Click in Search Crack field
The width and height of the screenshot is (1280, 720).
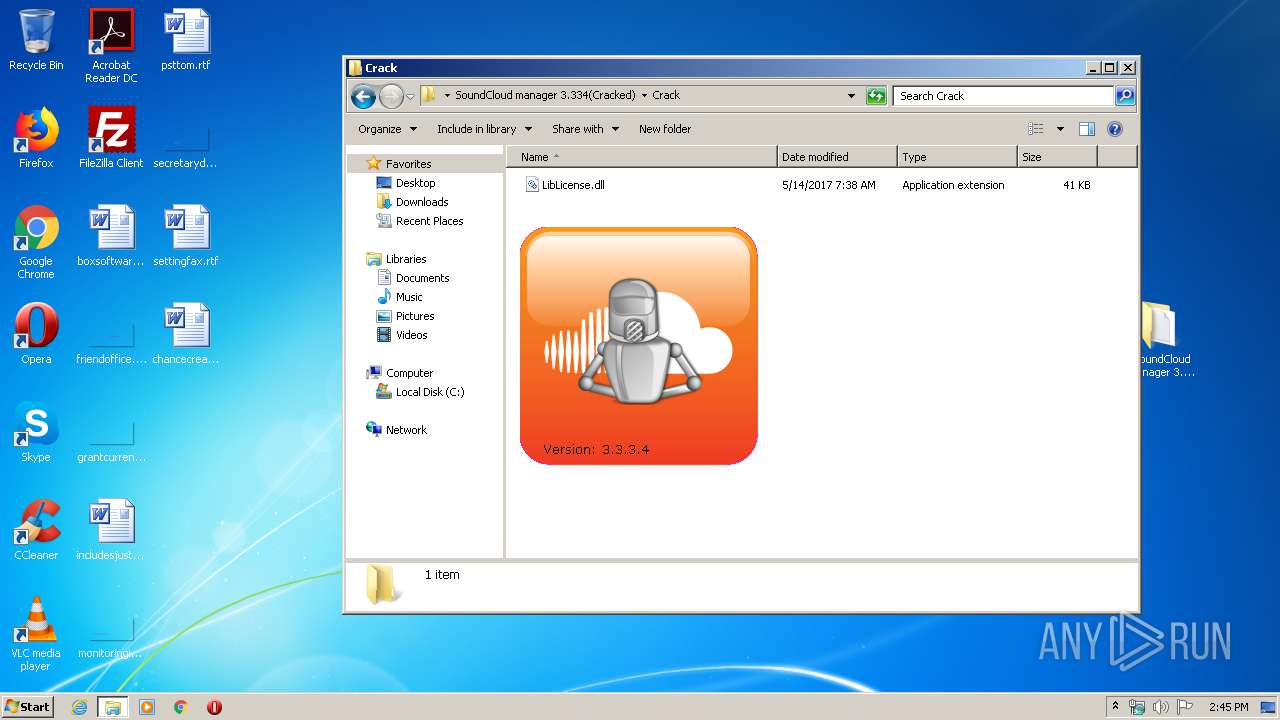tap(1003, 96)
